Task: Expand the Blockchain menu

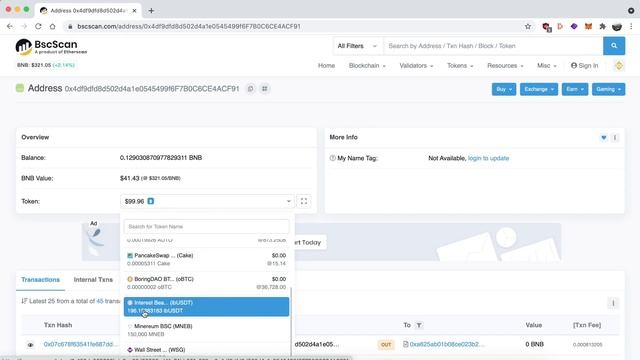Action: pos(367,65)
